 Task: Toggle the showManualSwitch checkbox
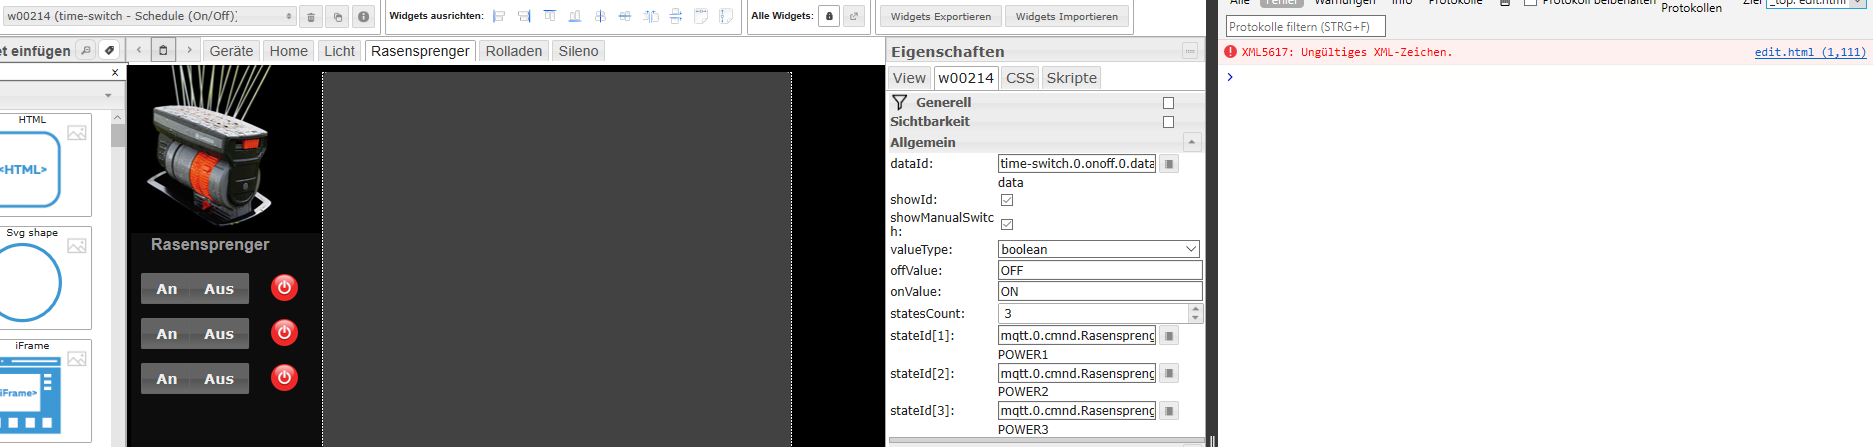click(x=1007, y=224)
